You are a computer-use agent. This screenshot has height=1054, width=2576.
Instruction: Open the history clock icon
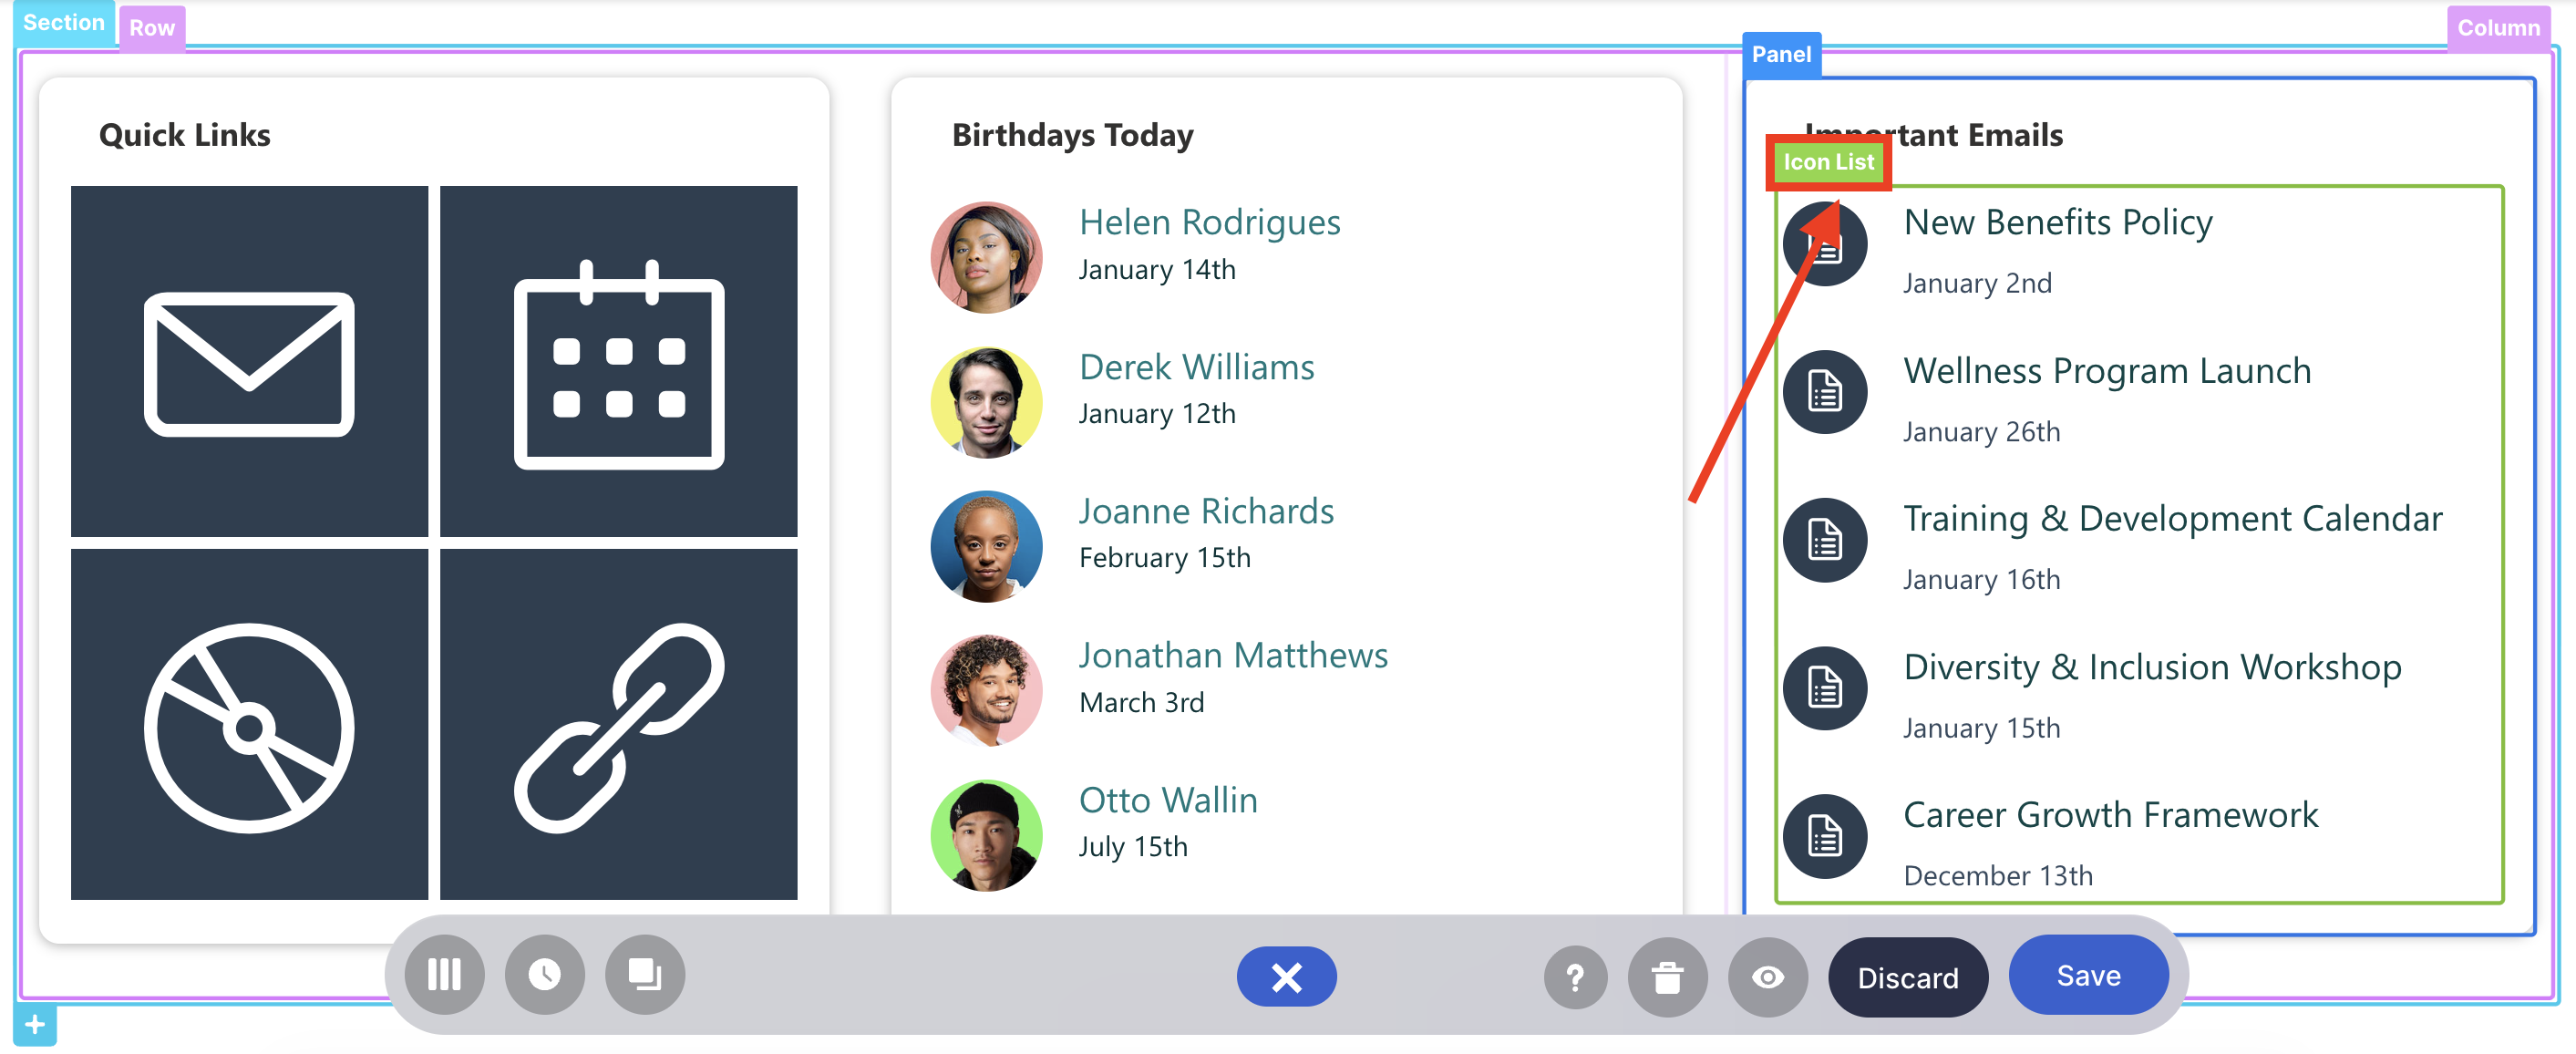(x=544, y=975)
